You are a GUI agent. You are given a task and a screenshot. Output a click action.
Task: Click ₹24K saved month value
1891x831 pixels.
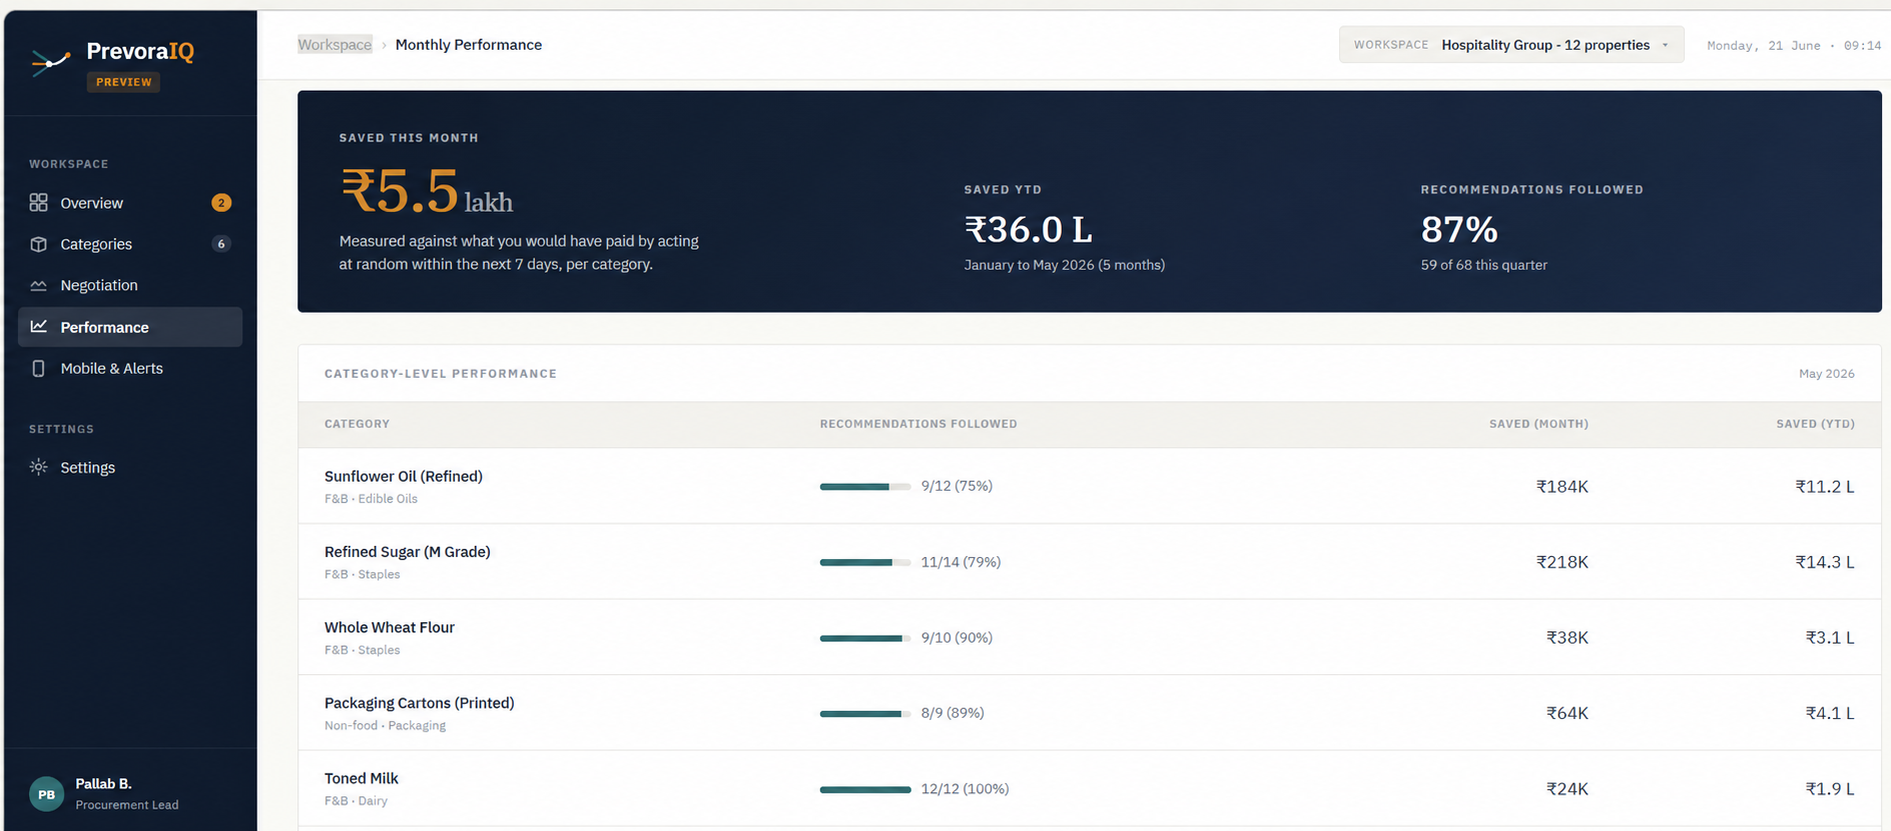coord(1567,788)
